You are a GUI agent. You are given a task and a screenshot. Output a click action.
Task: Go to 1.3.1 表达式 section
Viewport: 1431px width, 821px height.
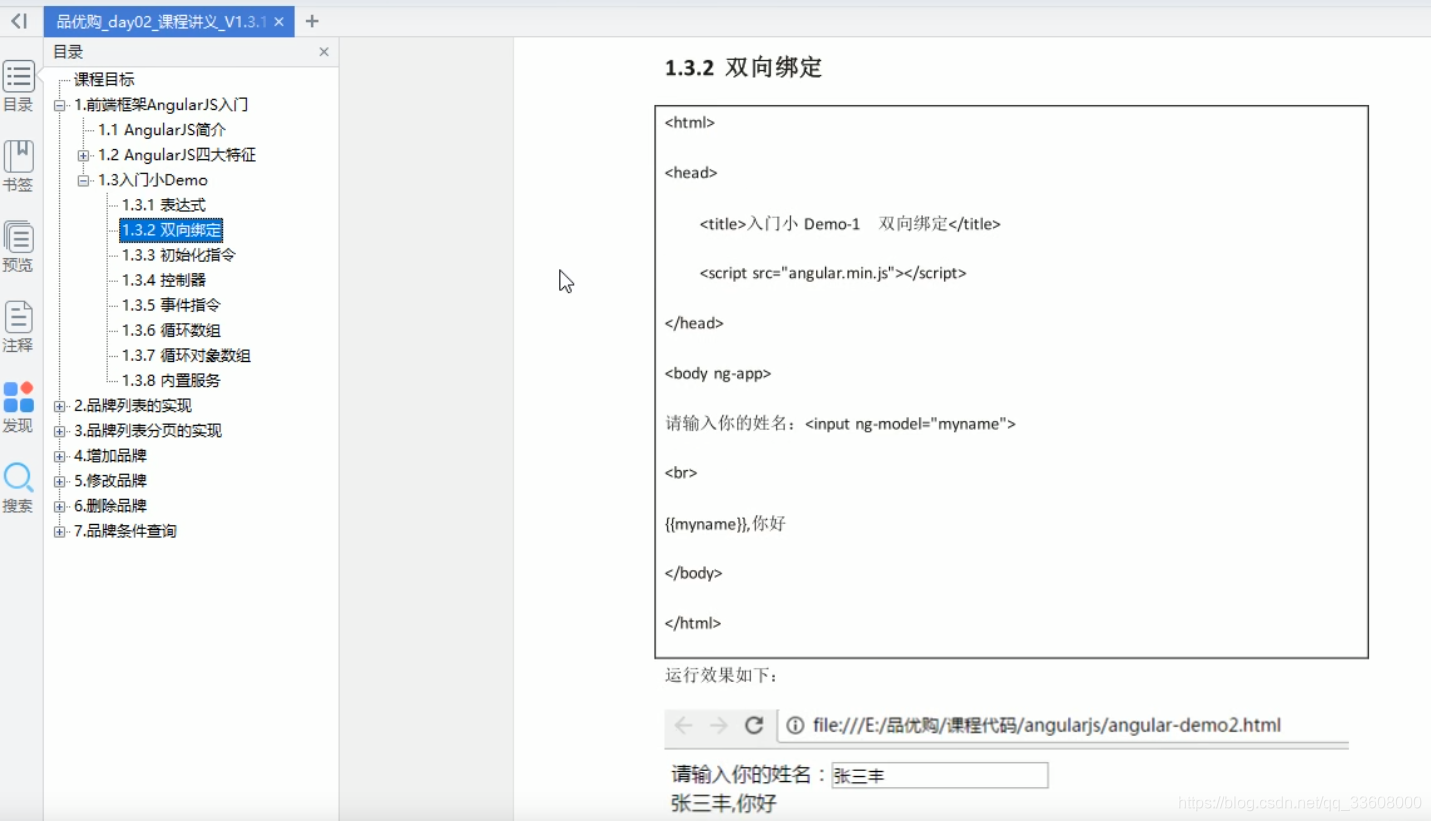[164, 205]
